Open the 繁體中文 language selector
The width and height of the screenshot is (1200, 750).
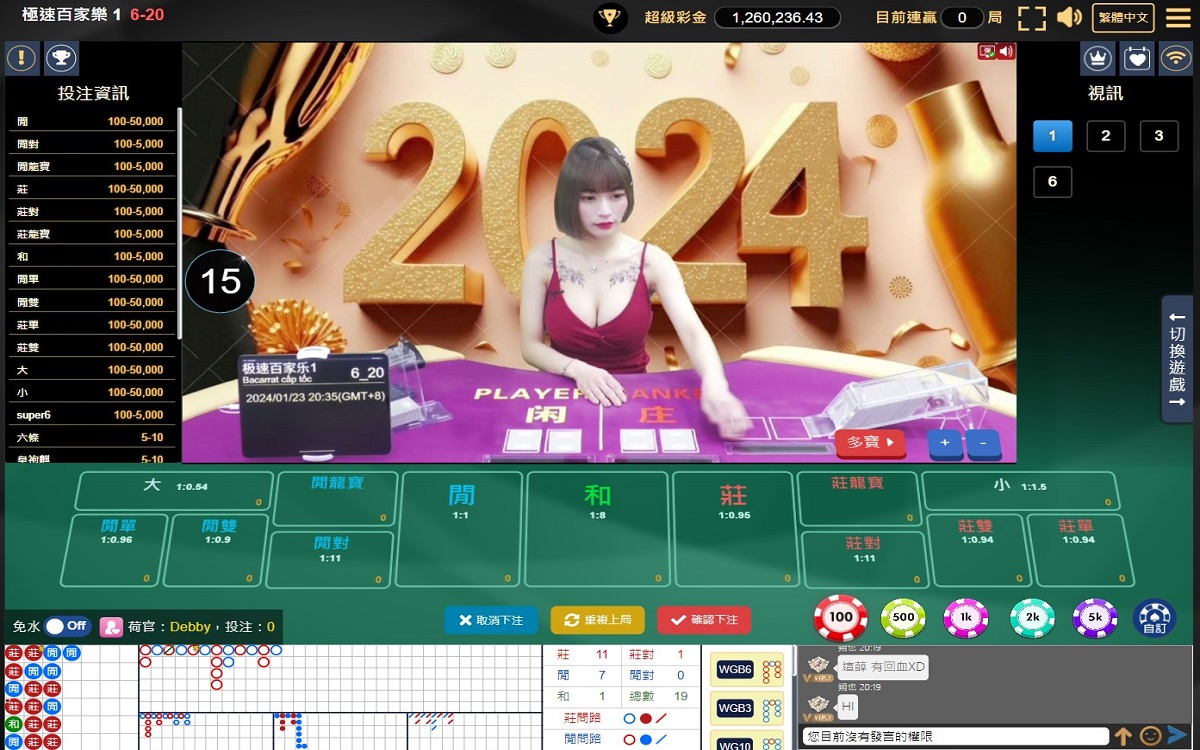(x=1123, y=17)
